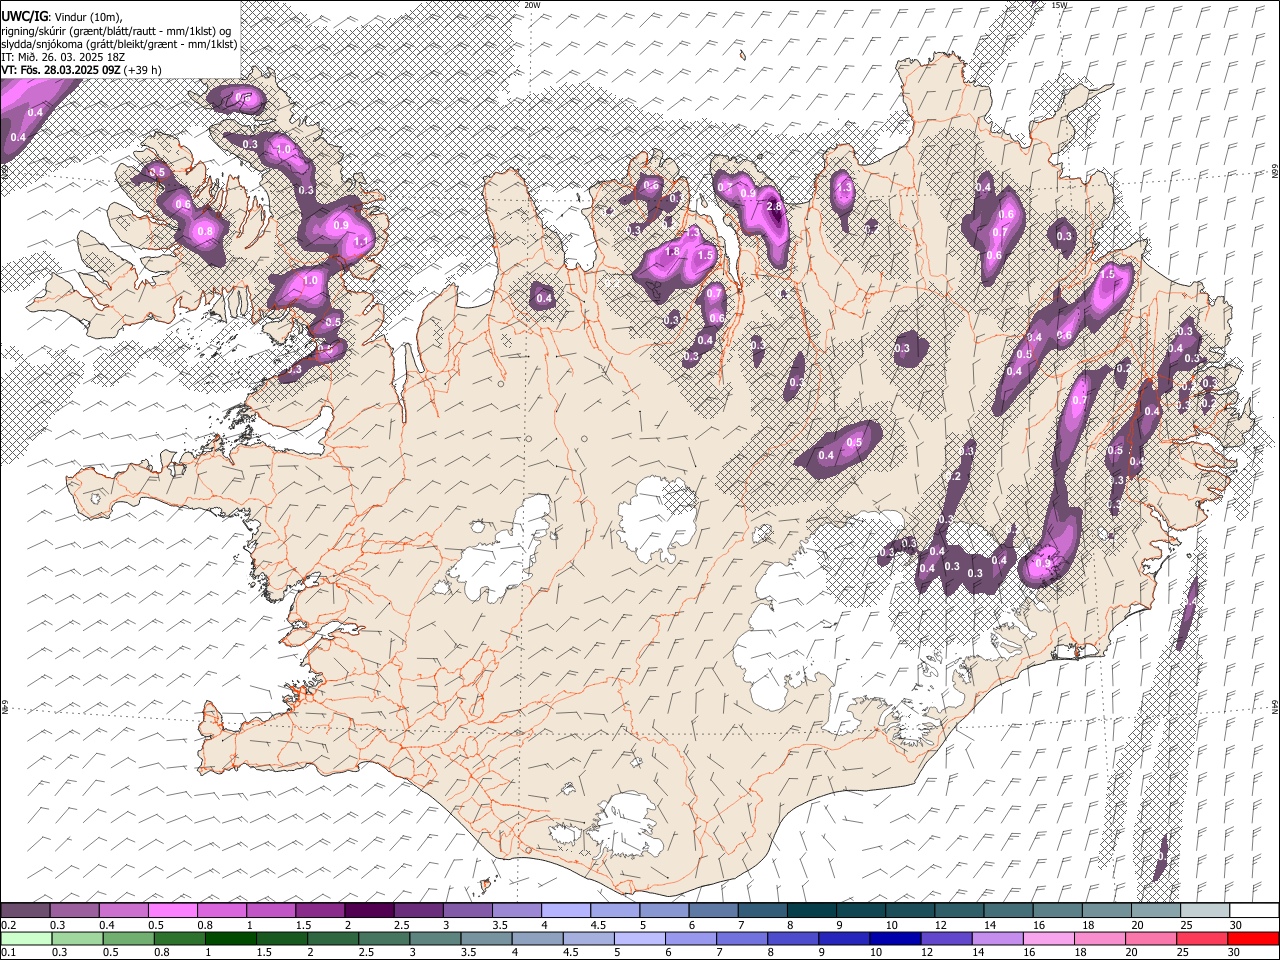Click the 1.8 precipitation value on the map
This screenshot has height=960, width=1280.
(x=673, y=252)
